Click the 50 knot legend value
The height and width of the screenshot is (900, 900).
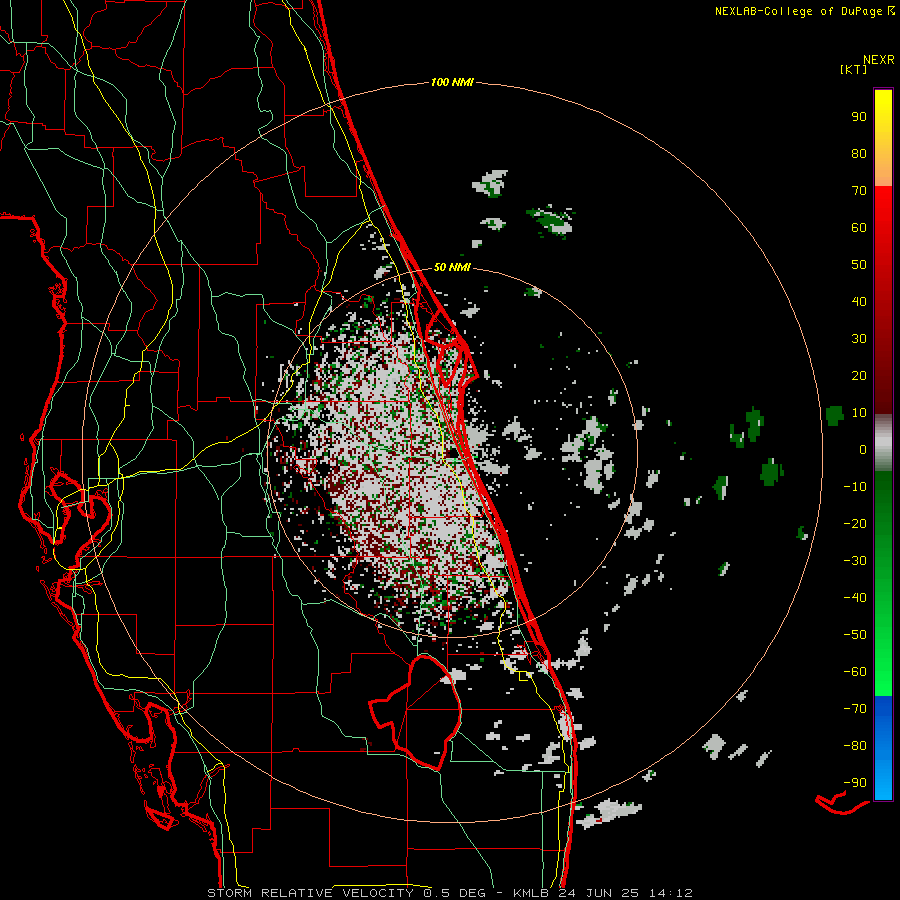859,265
